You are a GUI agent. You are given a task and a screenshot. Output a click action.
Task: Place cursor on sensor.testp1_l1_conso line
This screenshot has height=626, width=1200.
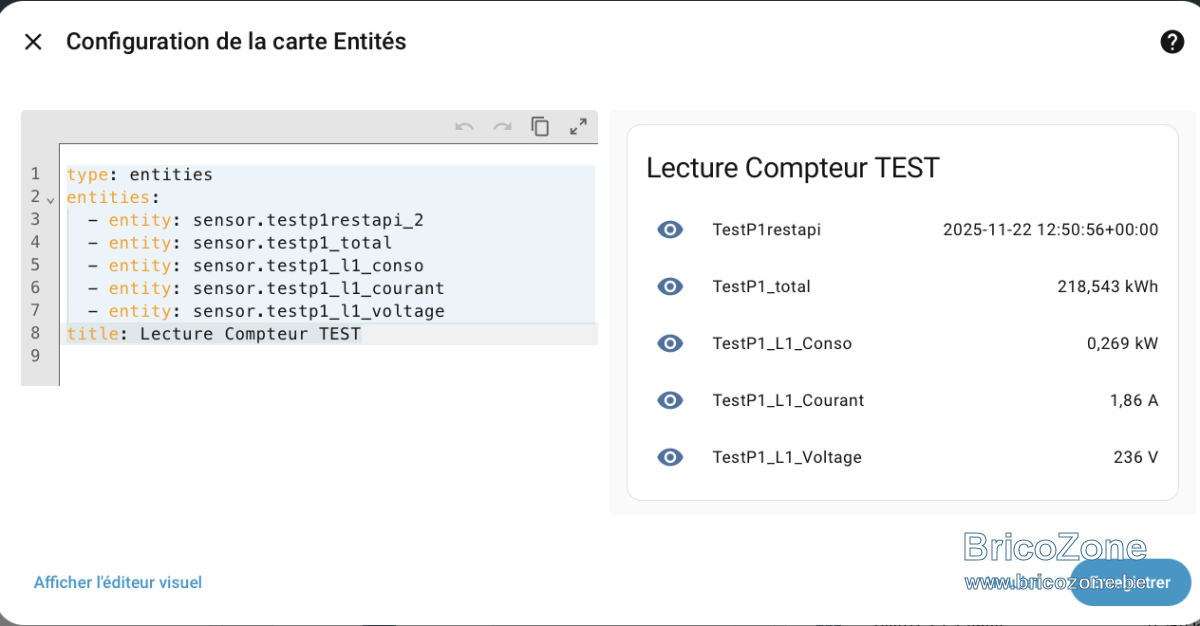(255, 266)
